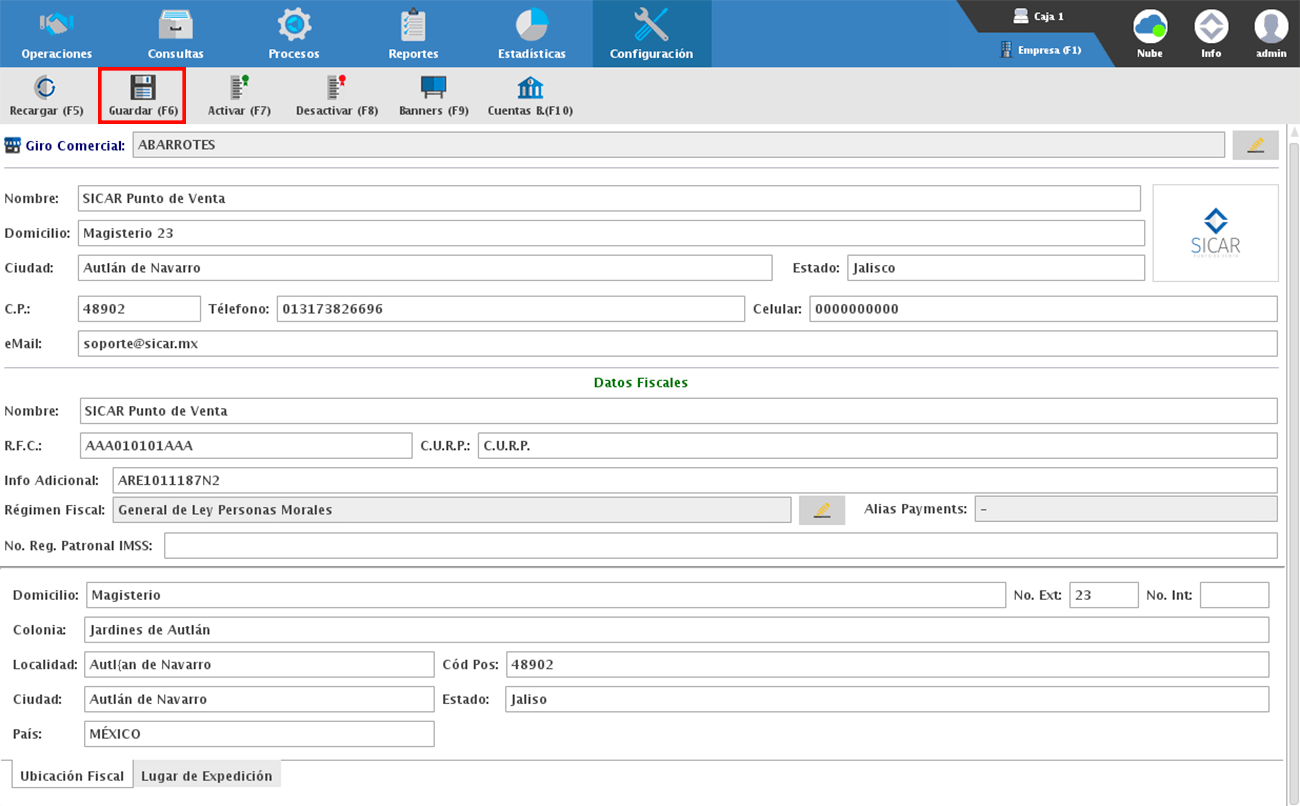Go to the Estadísticas section
Screen dimensions: 1300x806
(531, 34)
